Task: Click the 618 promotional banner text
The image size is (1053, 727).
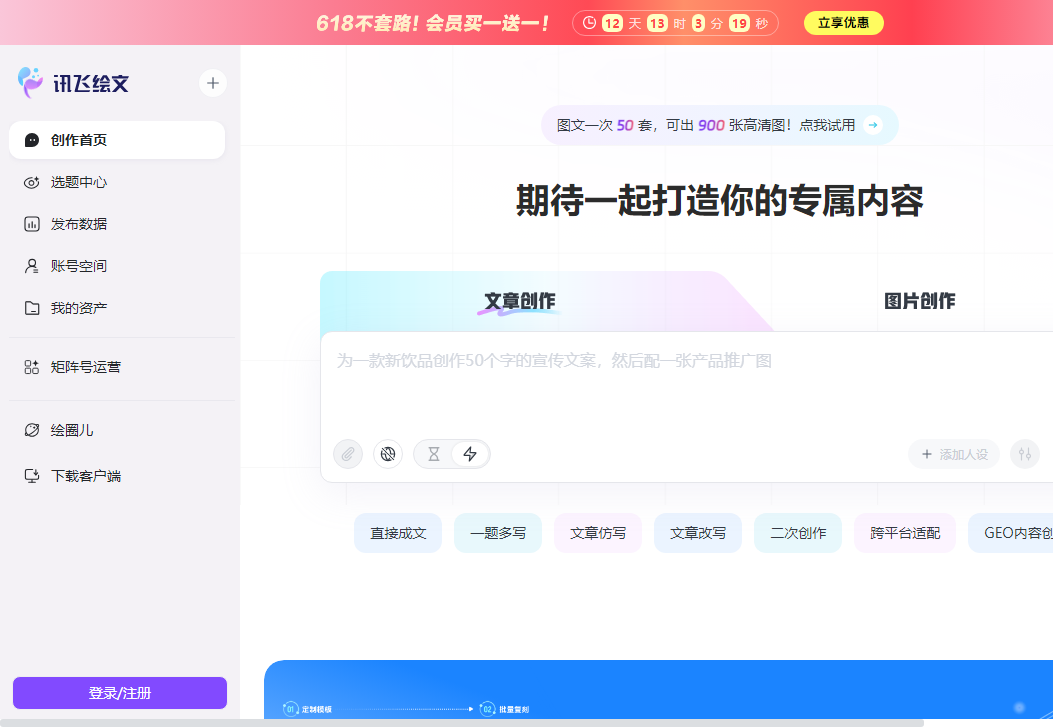Action: tap(432, 23)
